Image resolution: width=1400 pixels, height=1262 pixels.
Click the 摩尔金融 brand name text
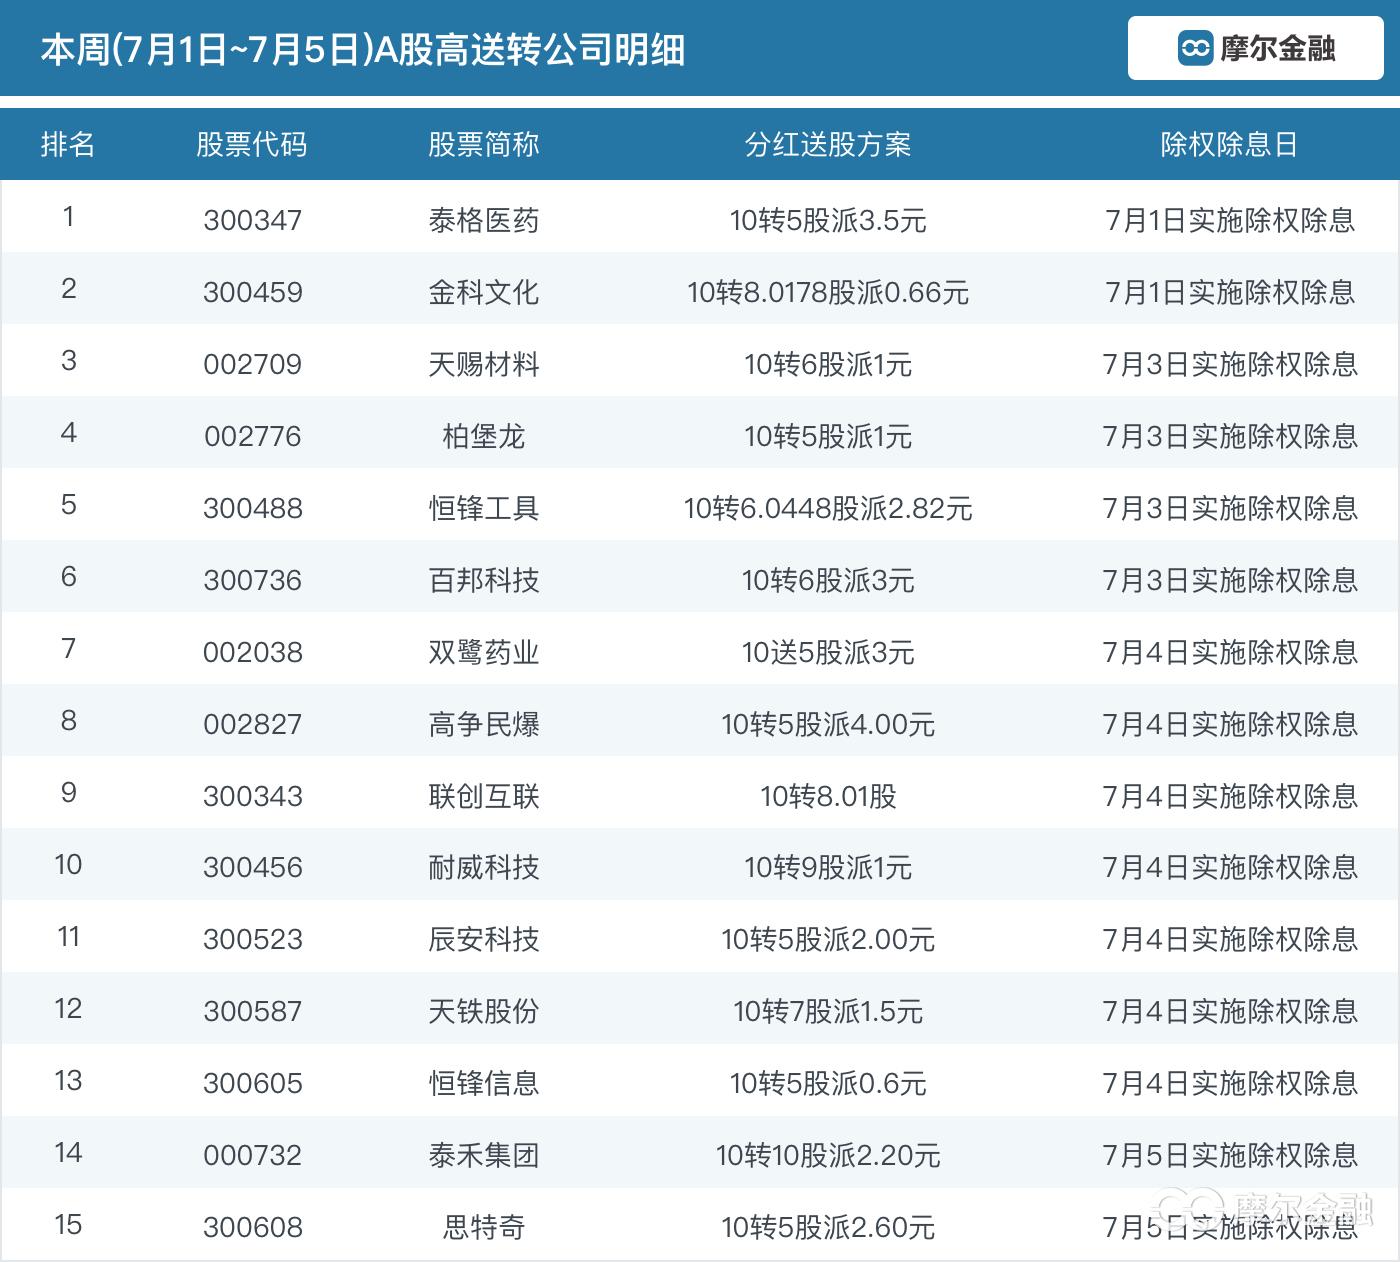(1278, 48)
